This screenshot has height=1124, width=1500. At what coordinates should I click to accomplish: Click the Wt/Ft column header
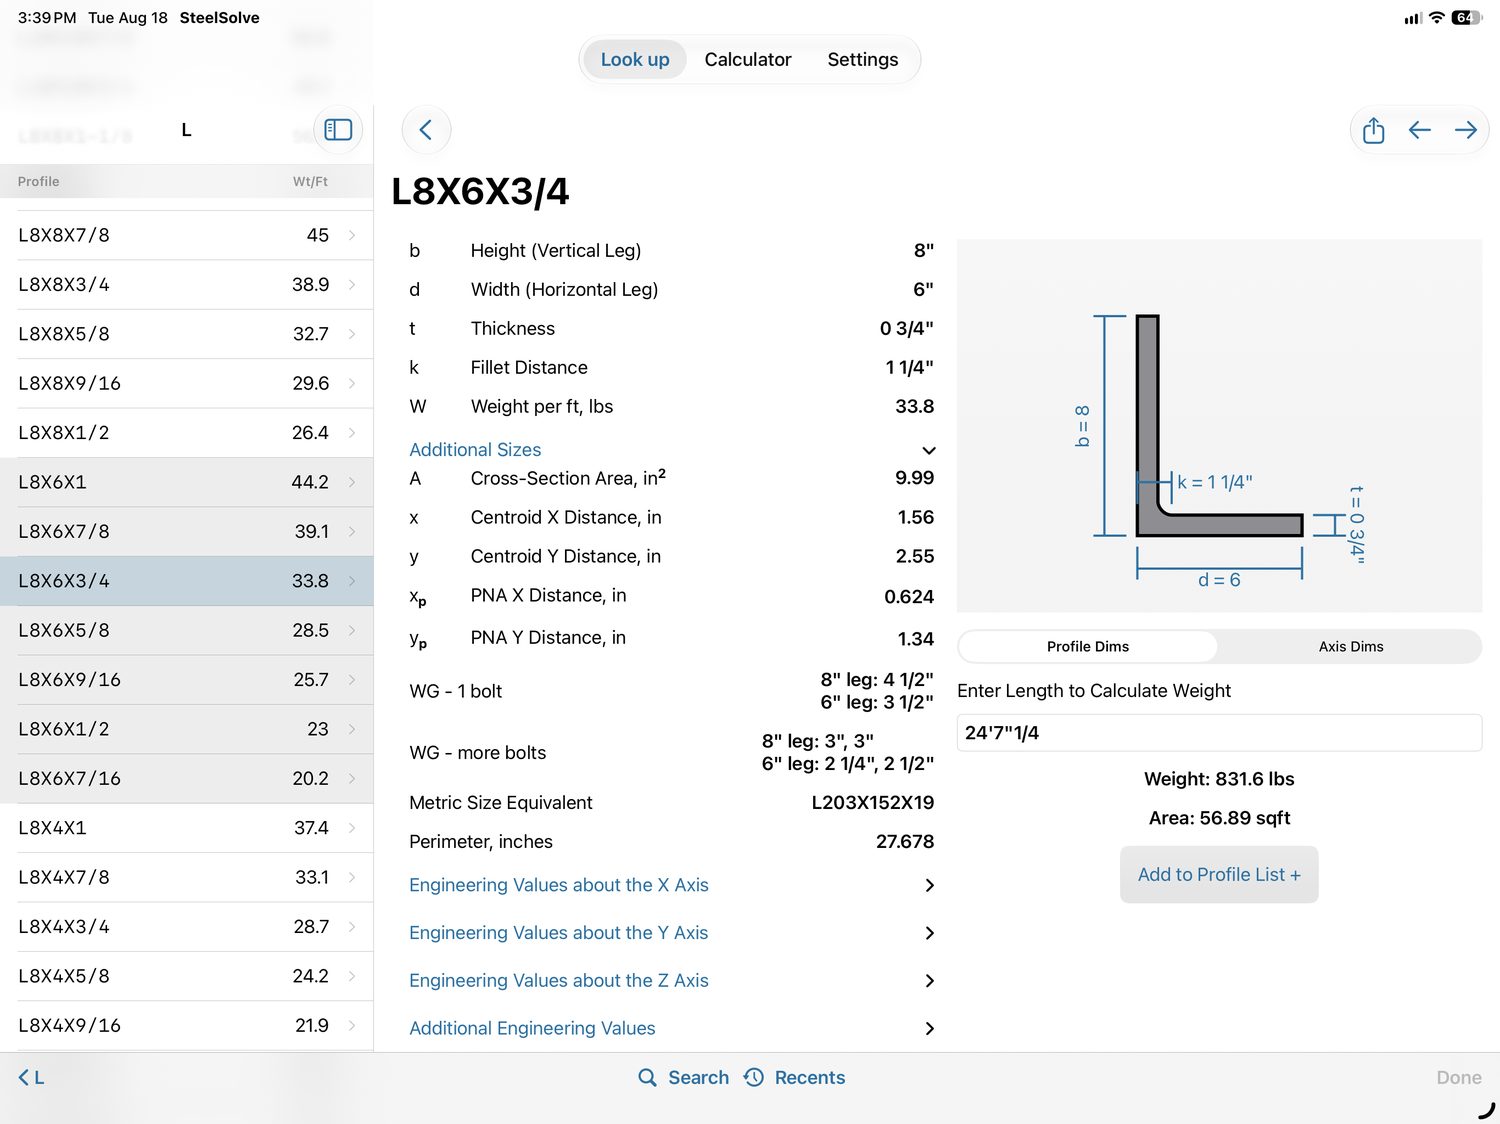pyautogui.click(x=310, y=181)
